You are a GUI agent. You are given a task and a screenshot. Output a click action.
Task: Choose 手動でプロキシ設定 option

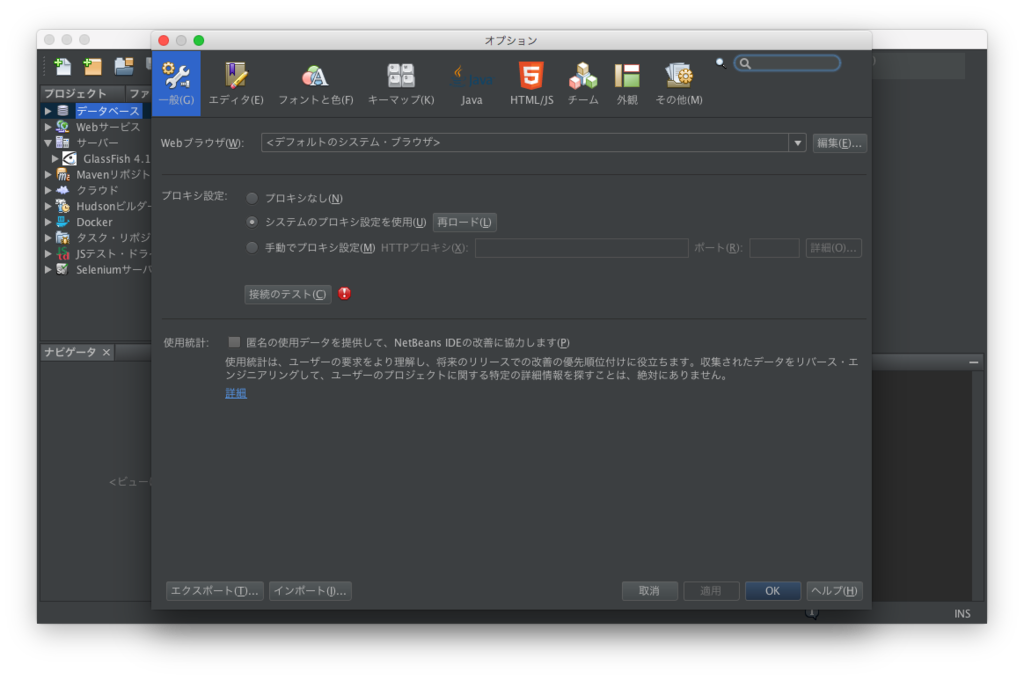tap(251, 247)
